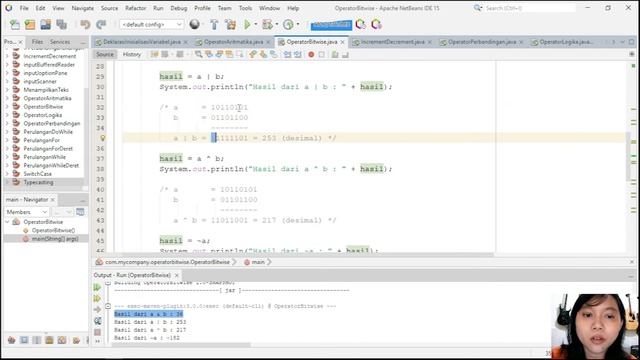This screenshot has width=640, height=360.
Task: Close the Output Run tab
Action: [x=176, y=275]
